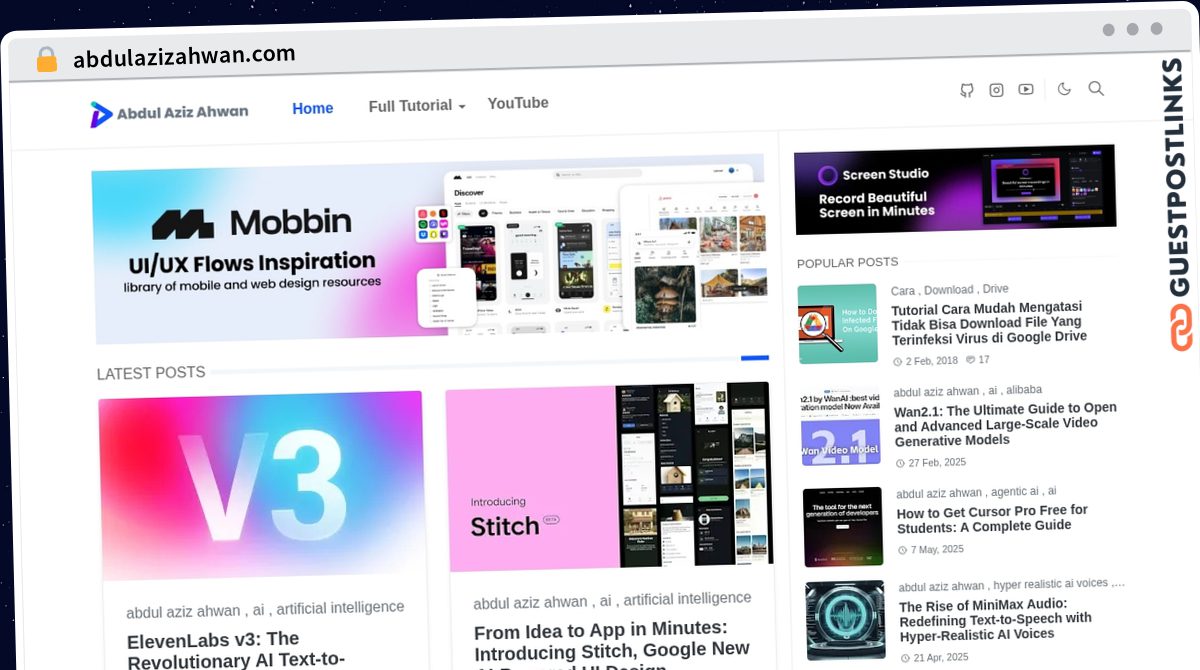Click the '27 Feb, 2025' post date
The width and height of the screenshot is (1200, 670).
[931, 463]
